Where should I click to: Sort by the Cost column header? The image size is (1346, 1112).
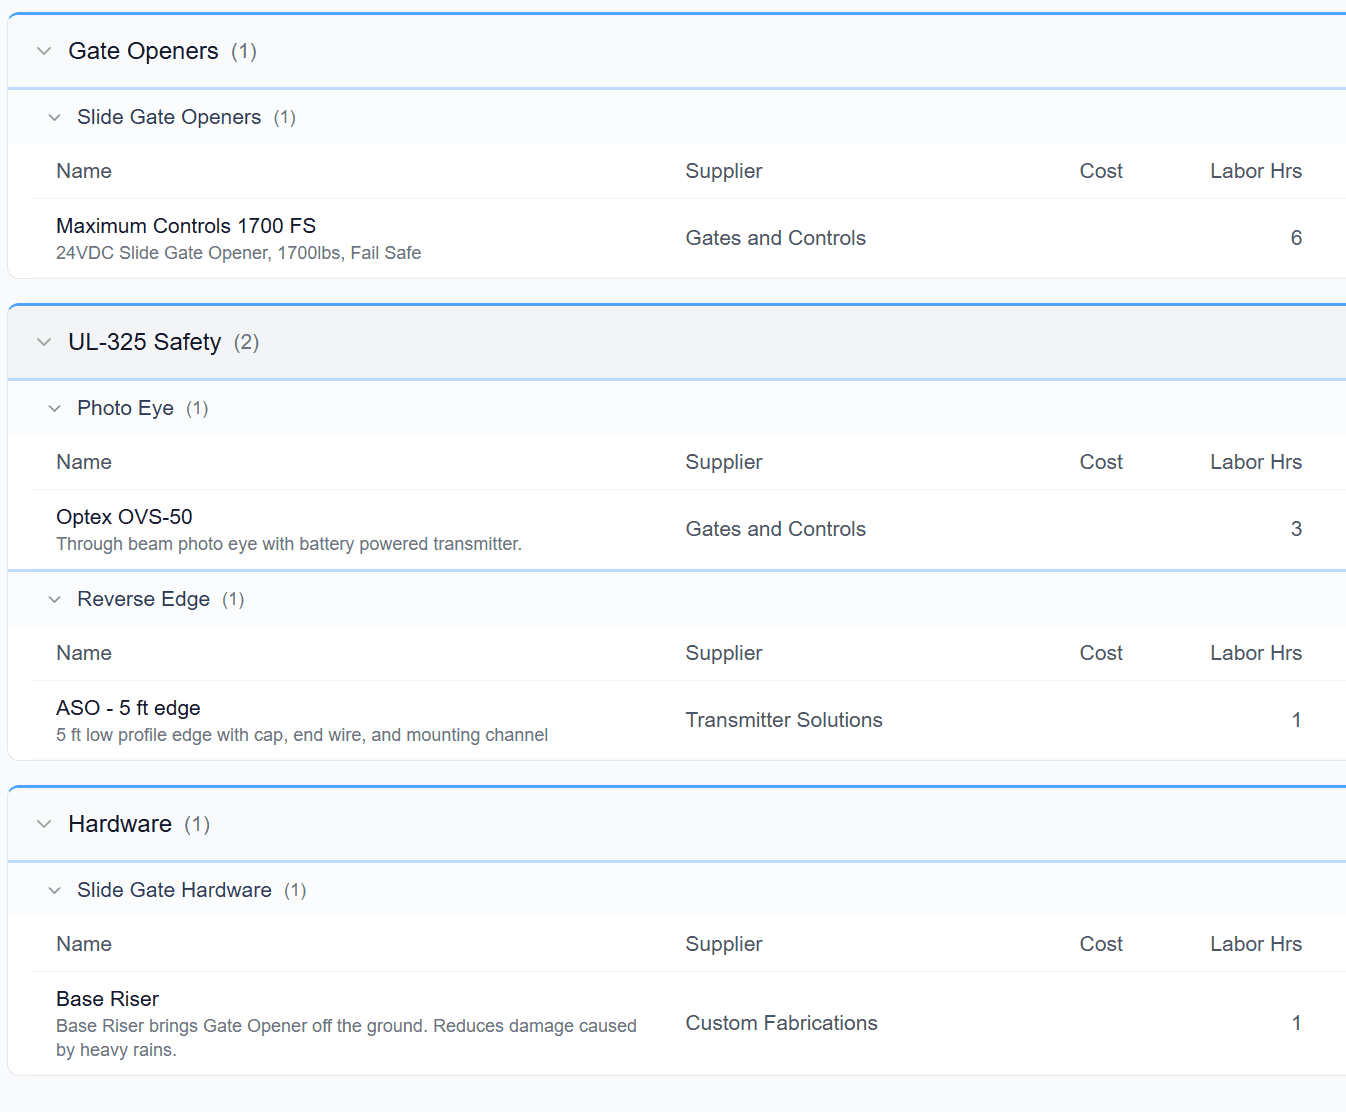[1101, 171]
